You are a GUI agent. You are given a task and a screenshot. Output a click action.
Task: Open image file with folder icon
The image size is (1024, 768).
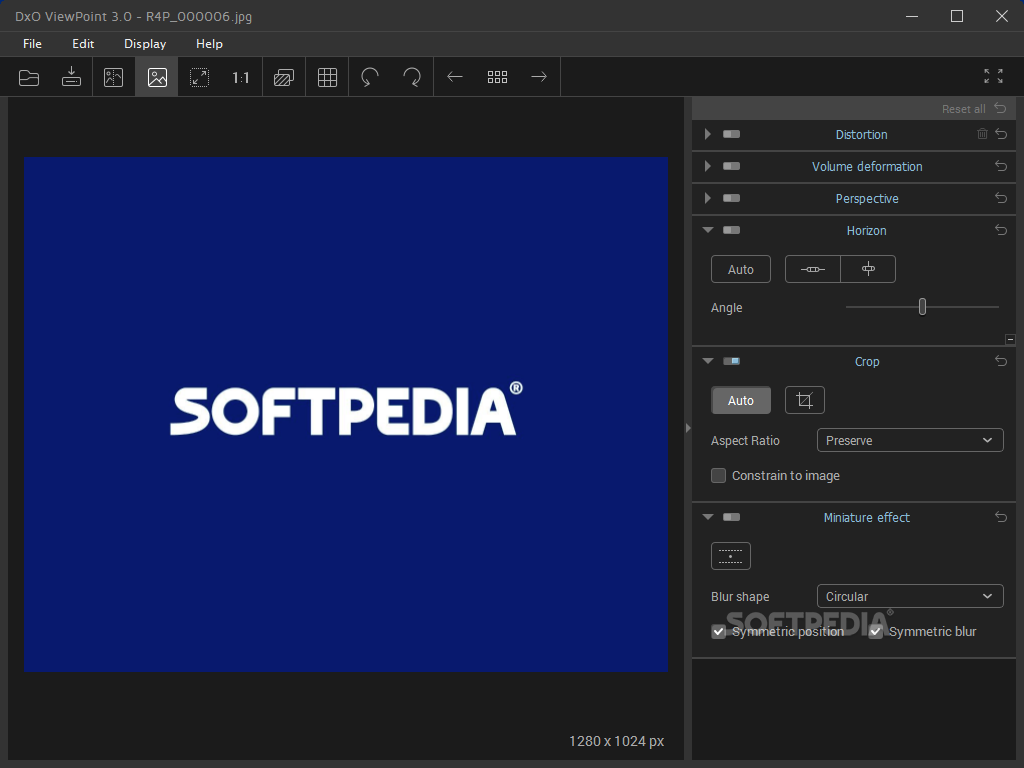[29, 77]
